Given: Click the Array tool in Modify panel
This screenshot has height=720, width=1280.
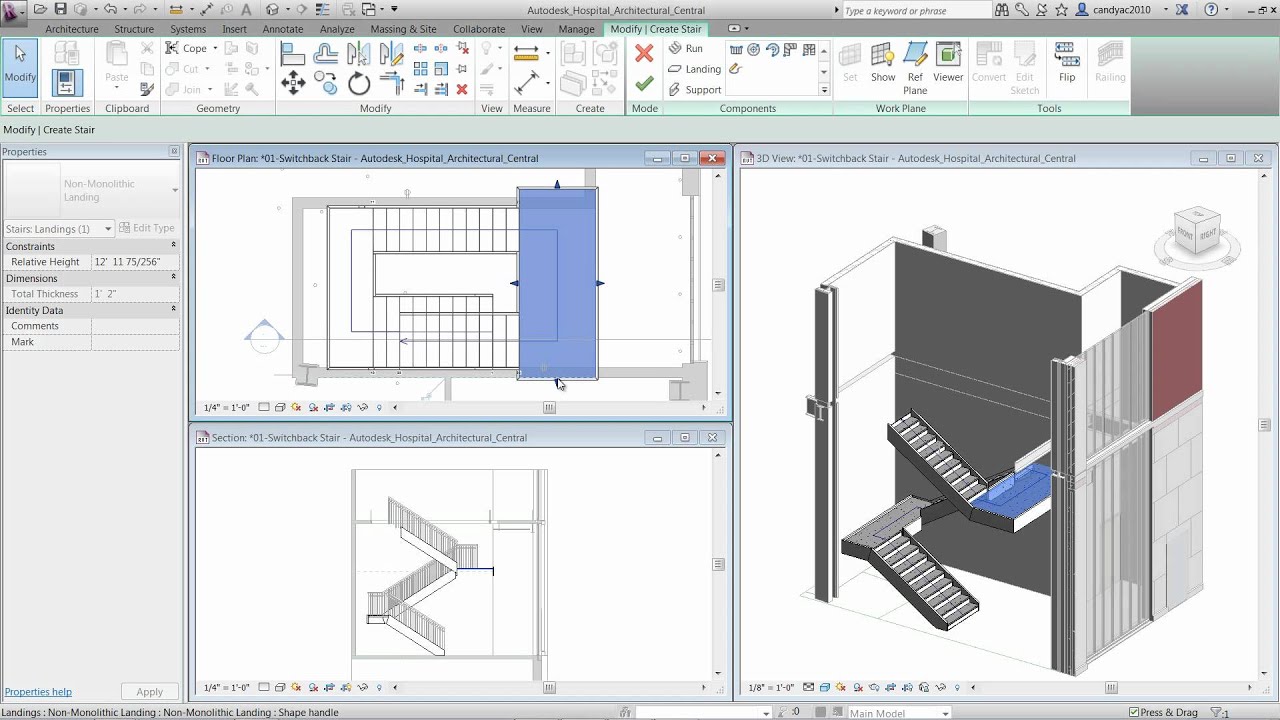Looking at the screenshot, I should pos(420,69).
